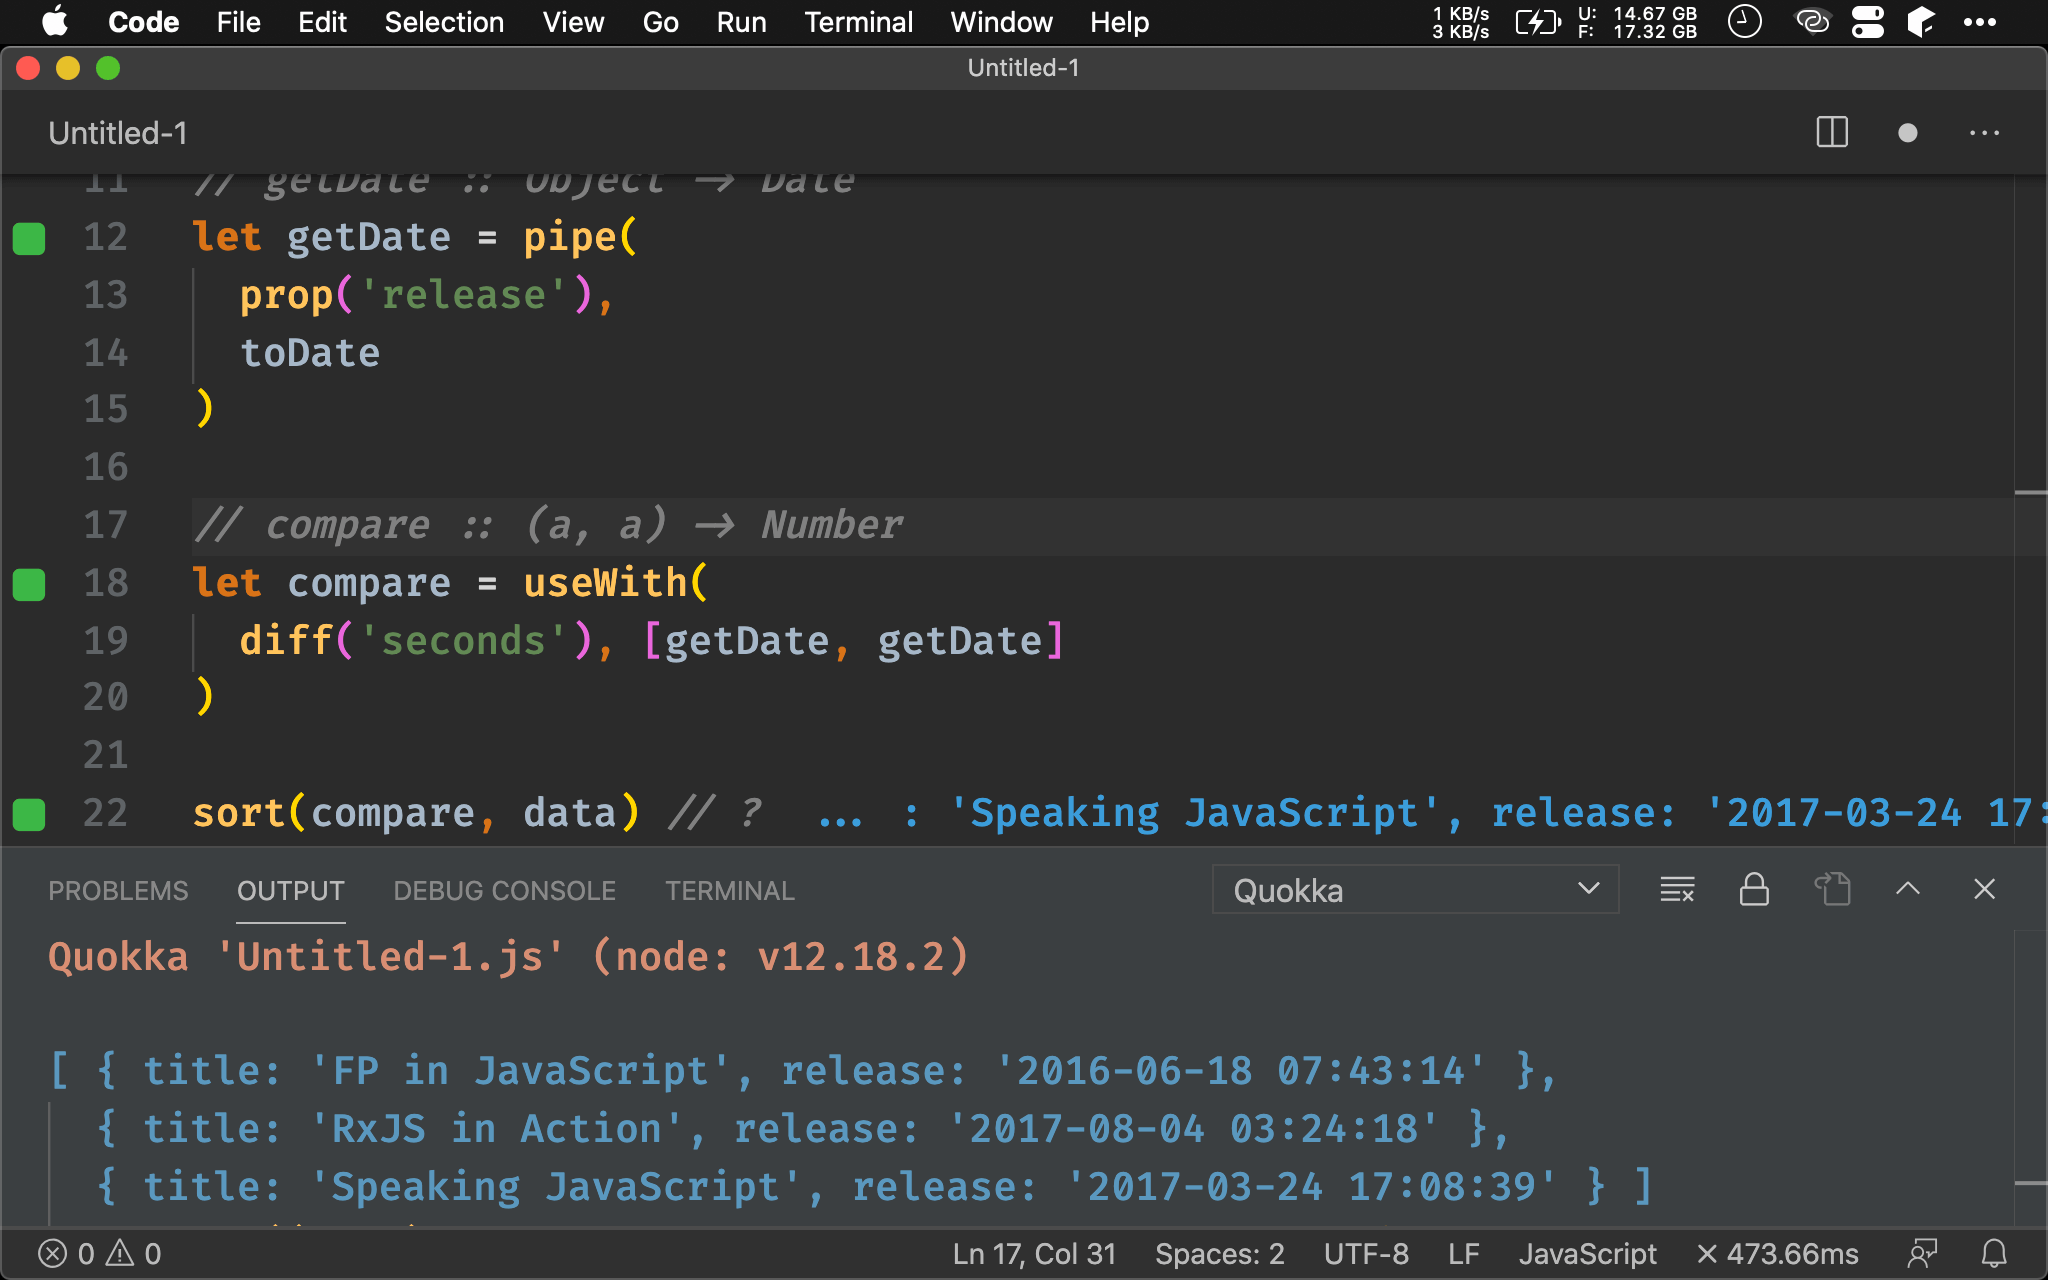Click the output panel scrollbar
This screenshot has width=2048, height=1280.
tap(2030, 1183)
